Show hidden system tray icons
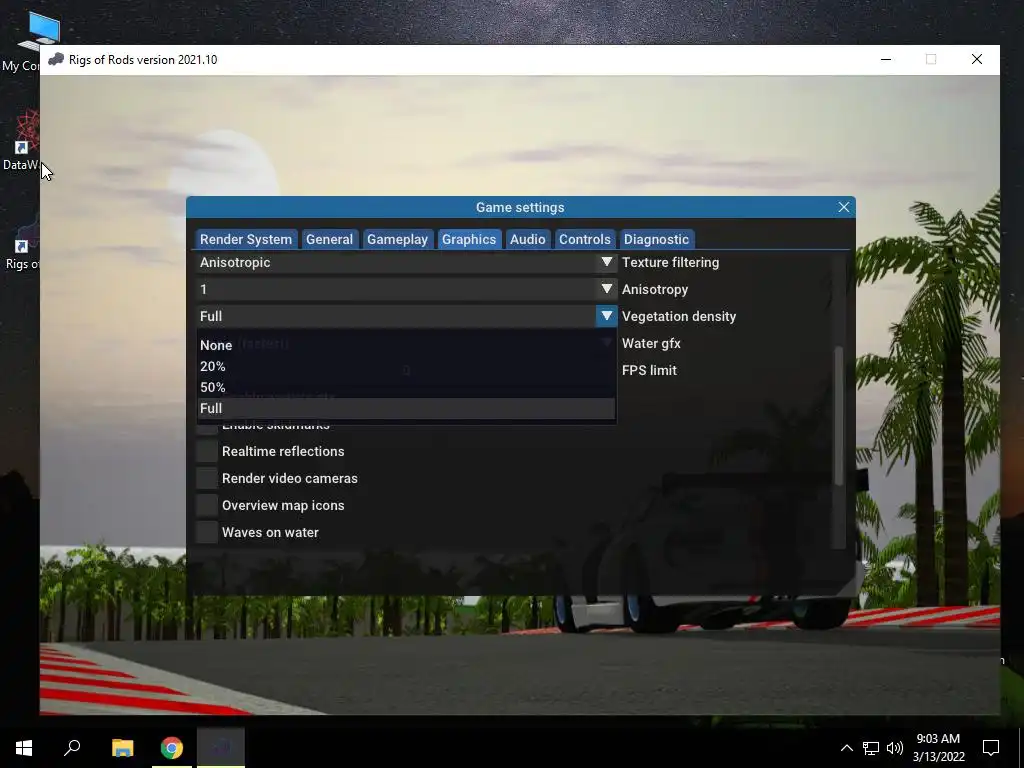1024x768 pixels. click(846, 748)
